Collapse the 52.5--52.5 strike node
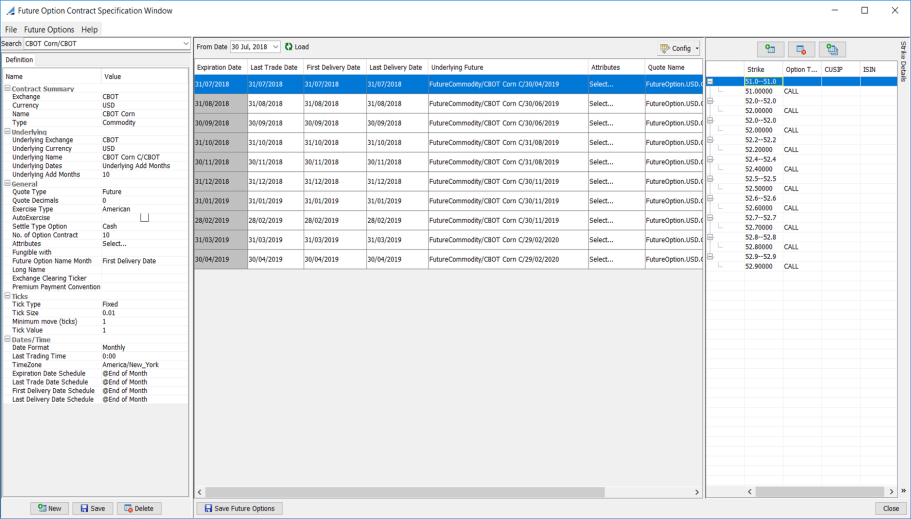 710,179
